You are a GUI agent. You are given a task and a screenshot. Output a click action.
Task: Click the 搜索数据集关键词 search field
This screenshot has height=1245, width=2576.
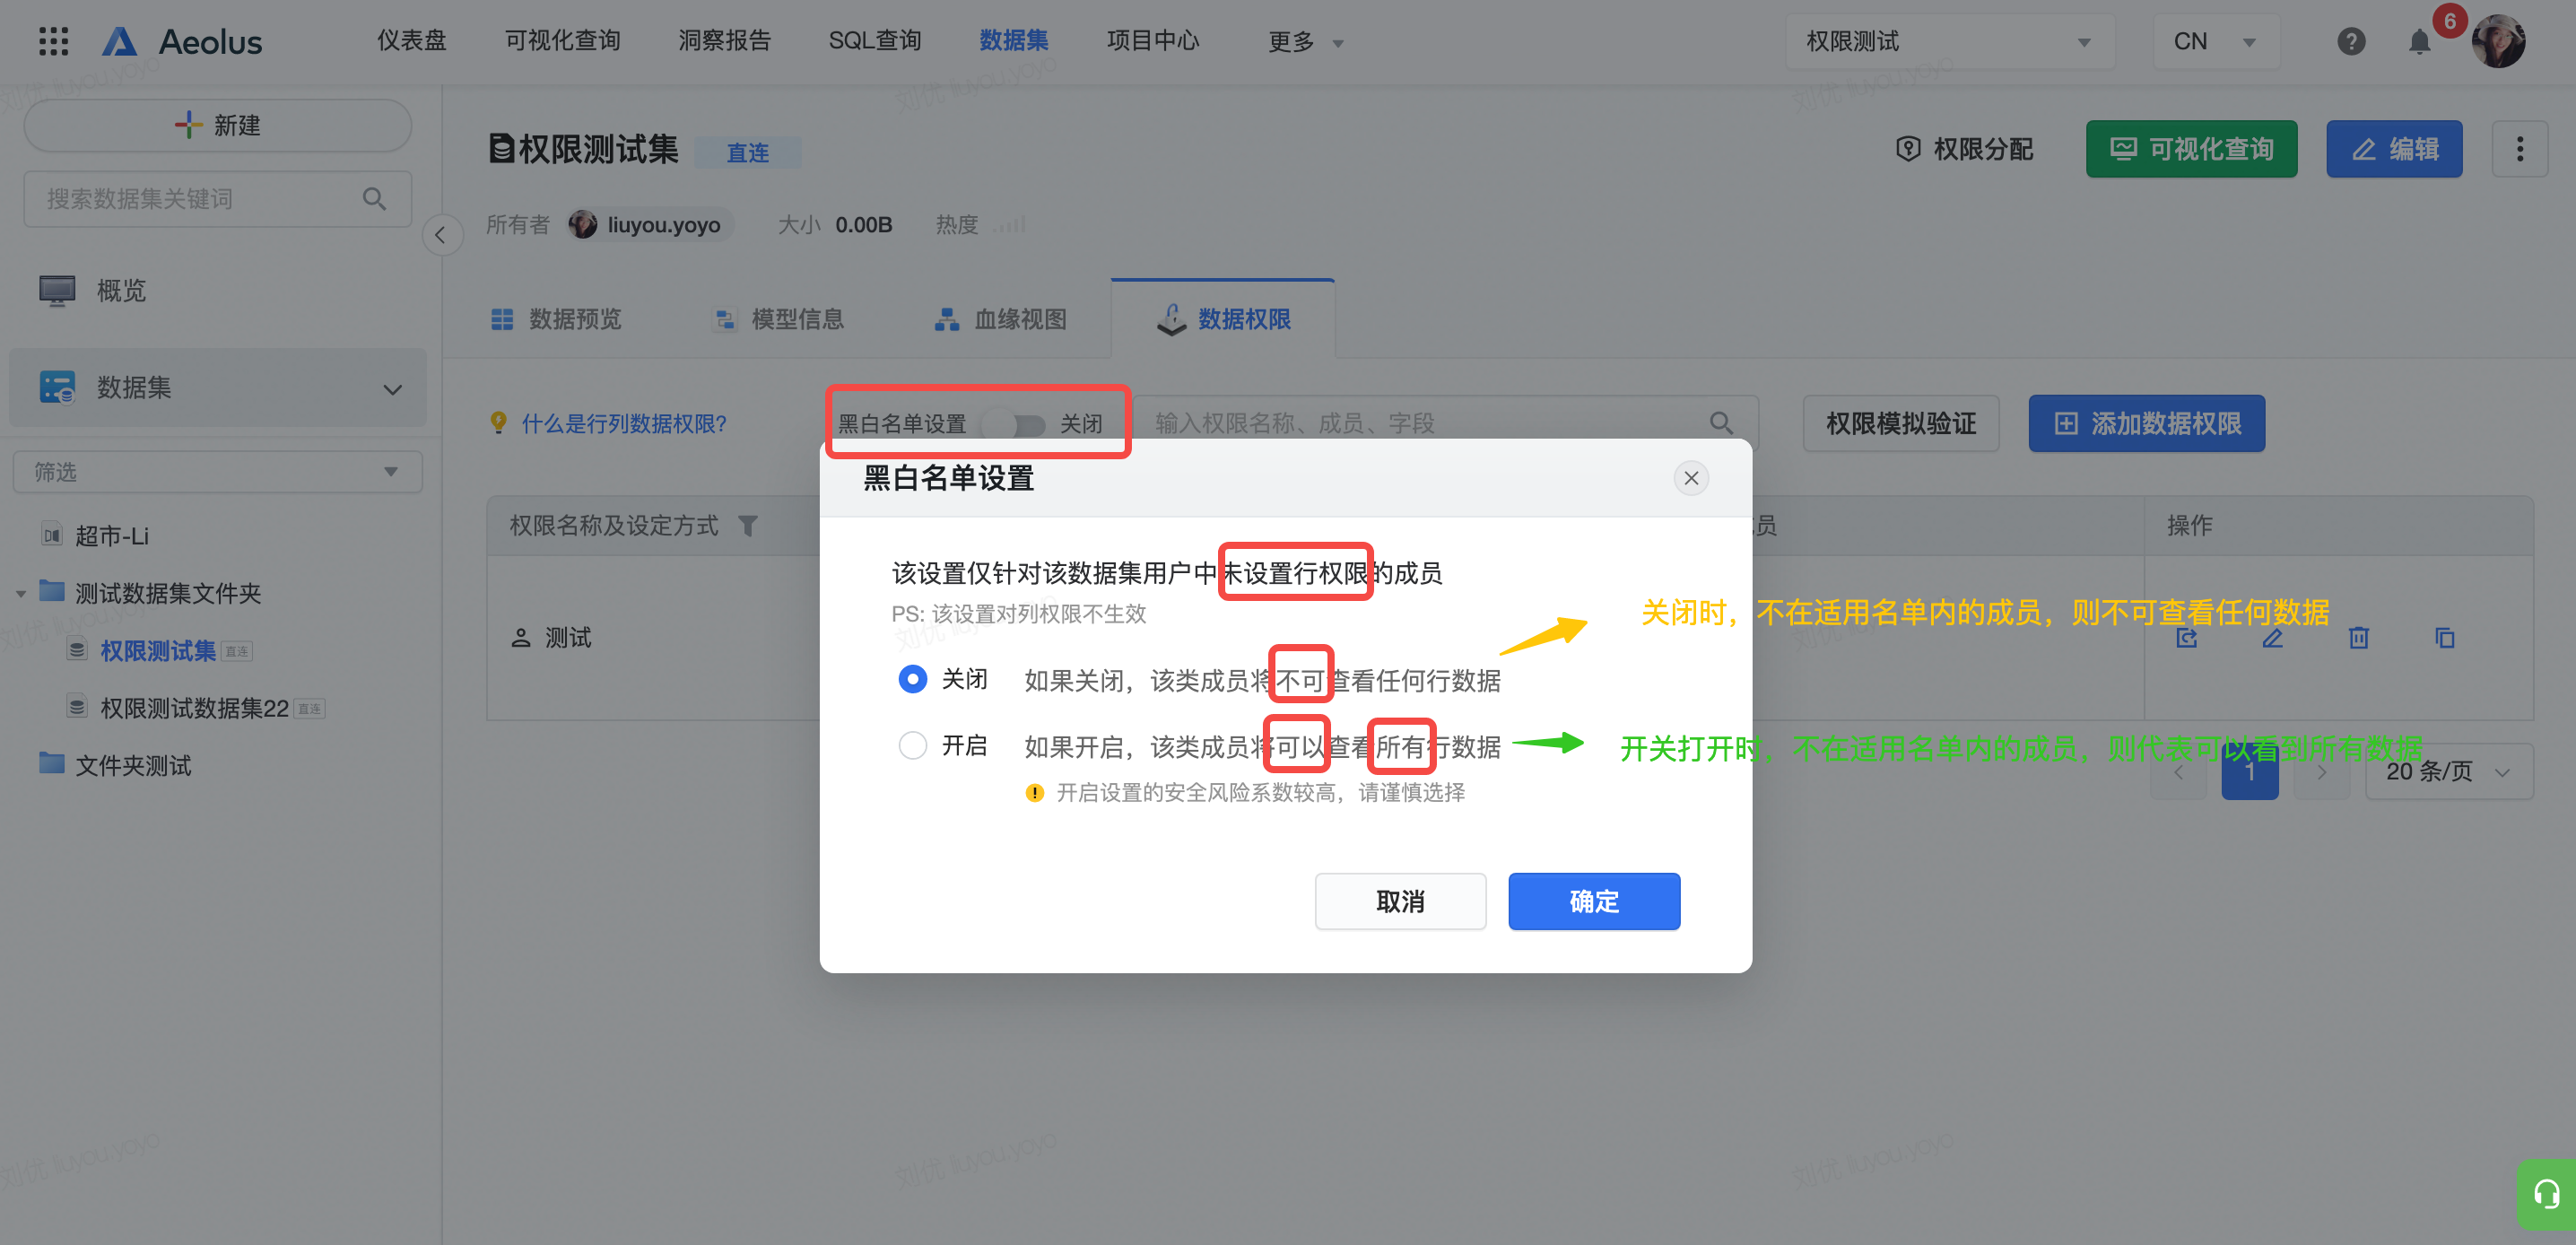click(x=200, y=199)
